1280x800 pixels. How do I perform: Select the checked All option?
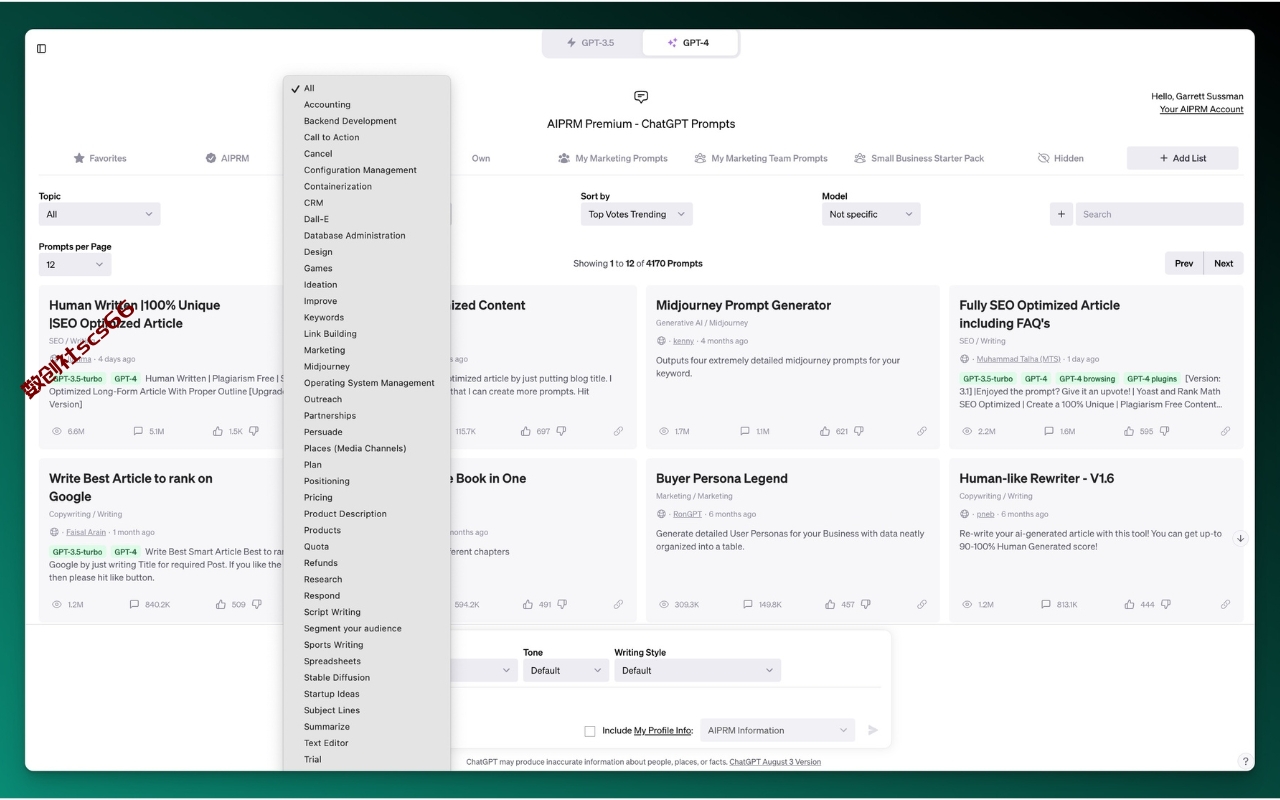367,88
